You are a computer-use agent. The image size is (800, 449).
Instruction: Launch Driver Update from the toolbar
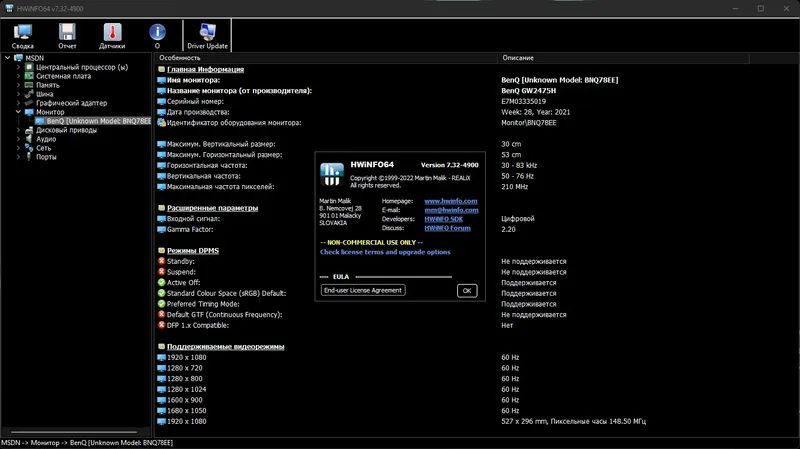(x=207, y=36)
